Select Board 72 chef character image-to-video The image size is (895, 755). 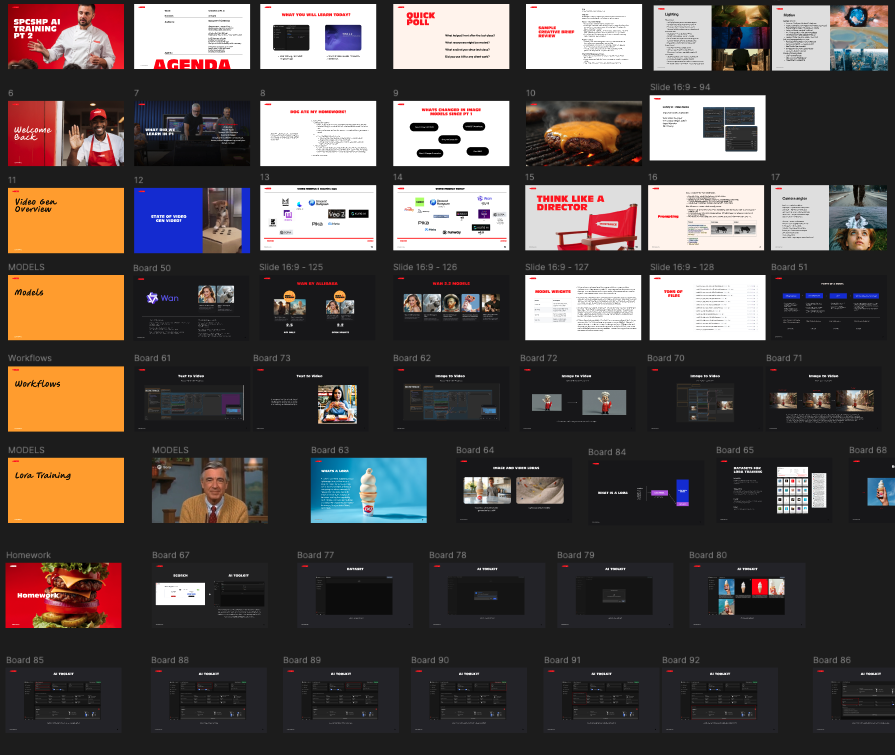[x=578, y=399]
